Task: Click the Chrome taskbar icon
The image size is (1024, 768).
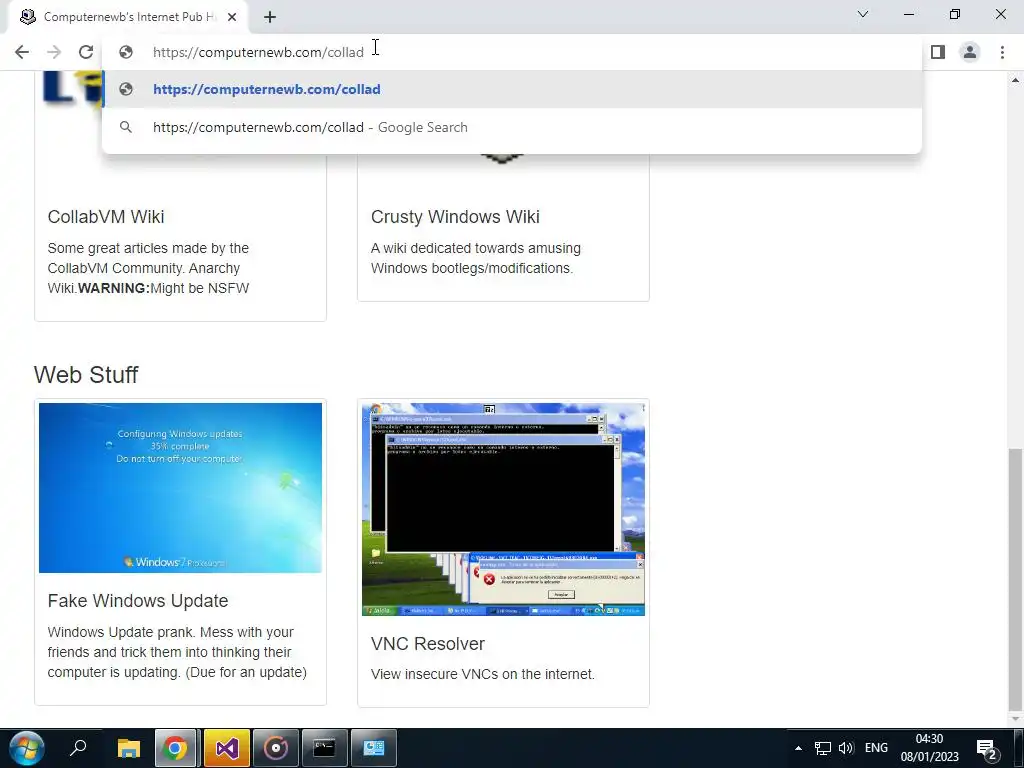Action: 175,748
